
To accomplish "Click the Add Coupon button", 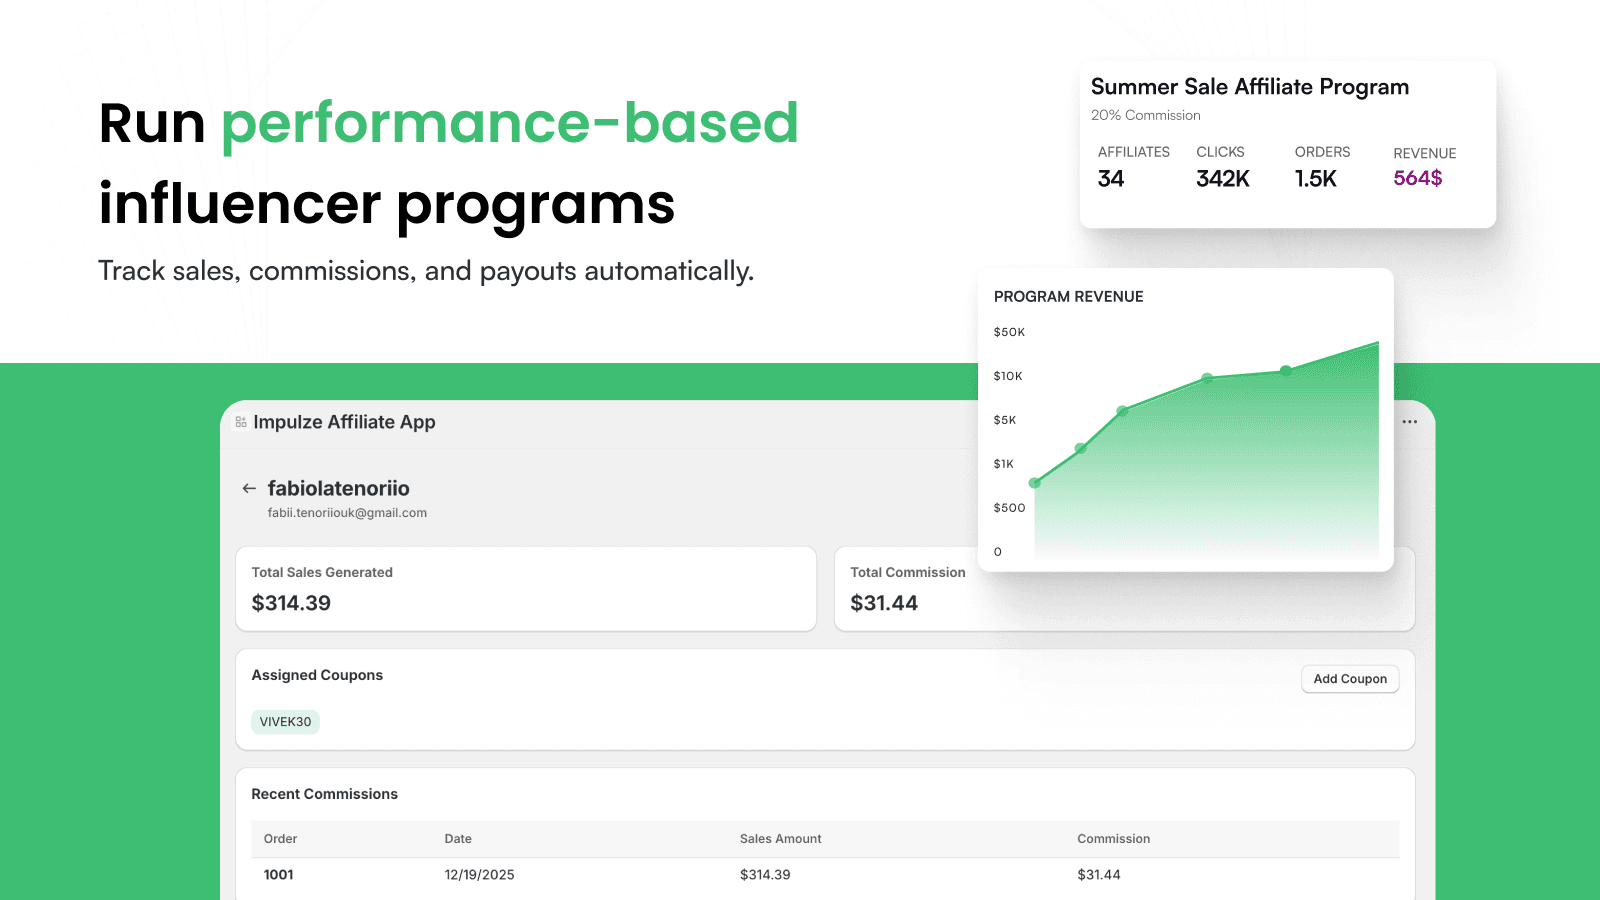I will pyautogui.click(x=1350, y=679).
